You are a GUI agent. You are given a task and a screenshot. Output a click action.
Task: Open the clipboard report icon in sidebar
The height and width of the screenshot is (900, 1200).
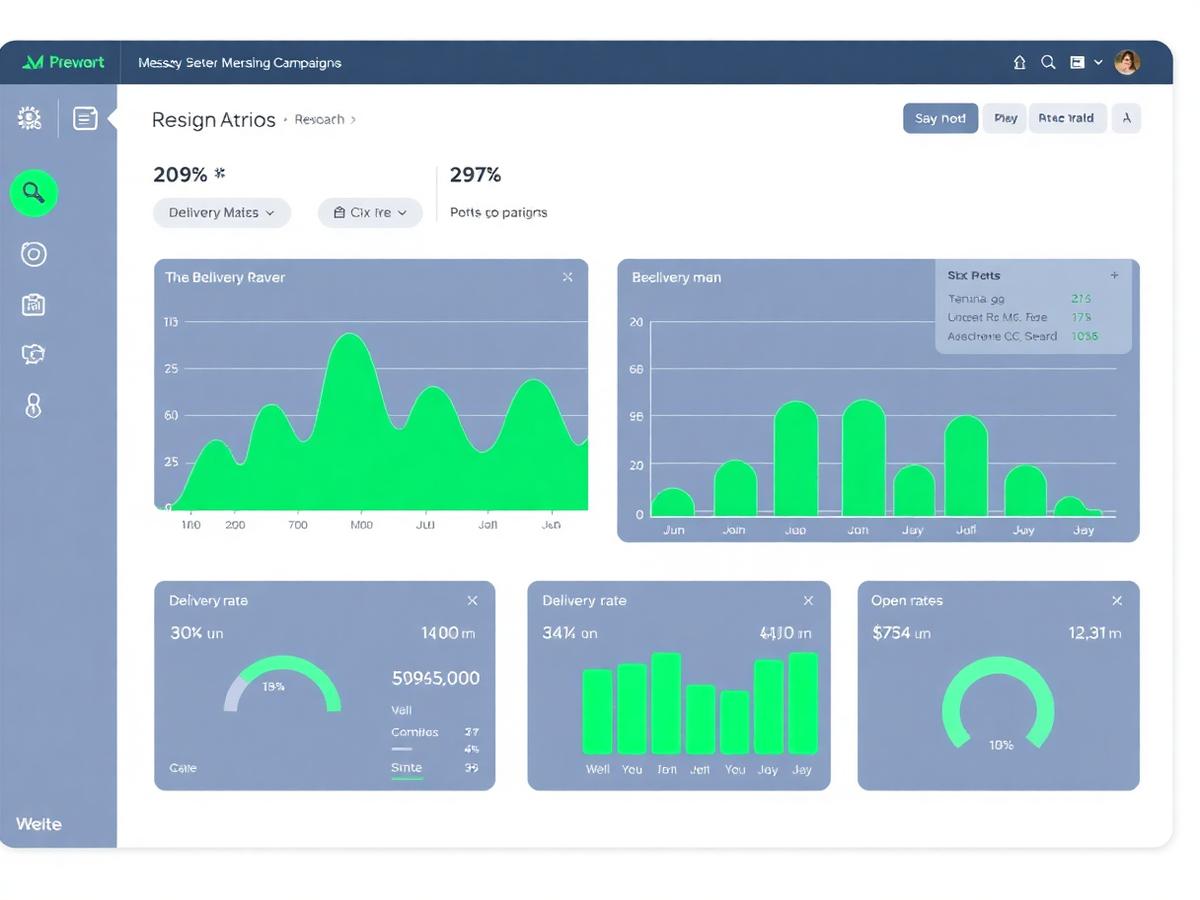33,305
